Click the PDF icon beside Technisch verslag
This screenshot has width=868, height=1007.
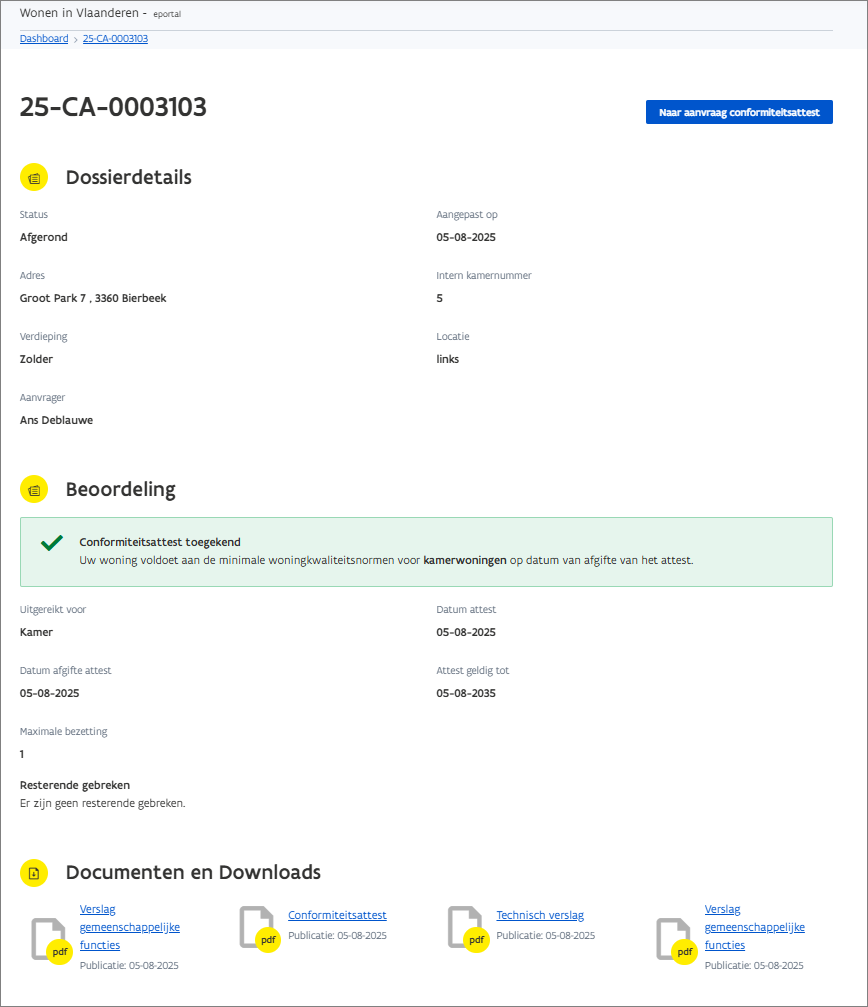pos(466,929)
